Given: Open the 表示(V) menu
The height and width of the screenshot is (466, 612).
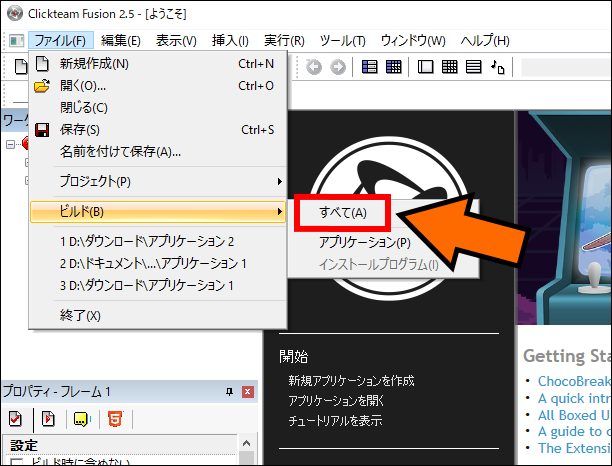Looking at the screenshot, I should coord(176,41).
